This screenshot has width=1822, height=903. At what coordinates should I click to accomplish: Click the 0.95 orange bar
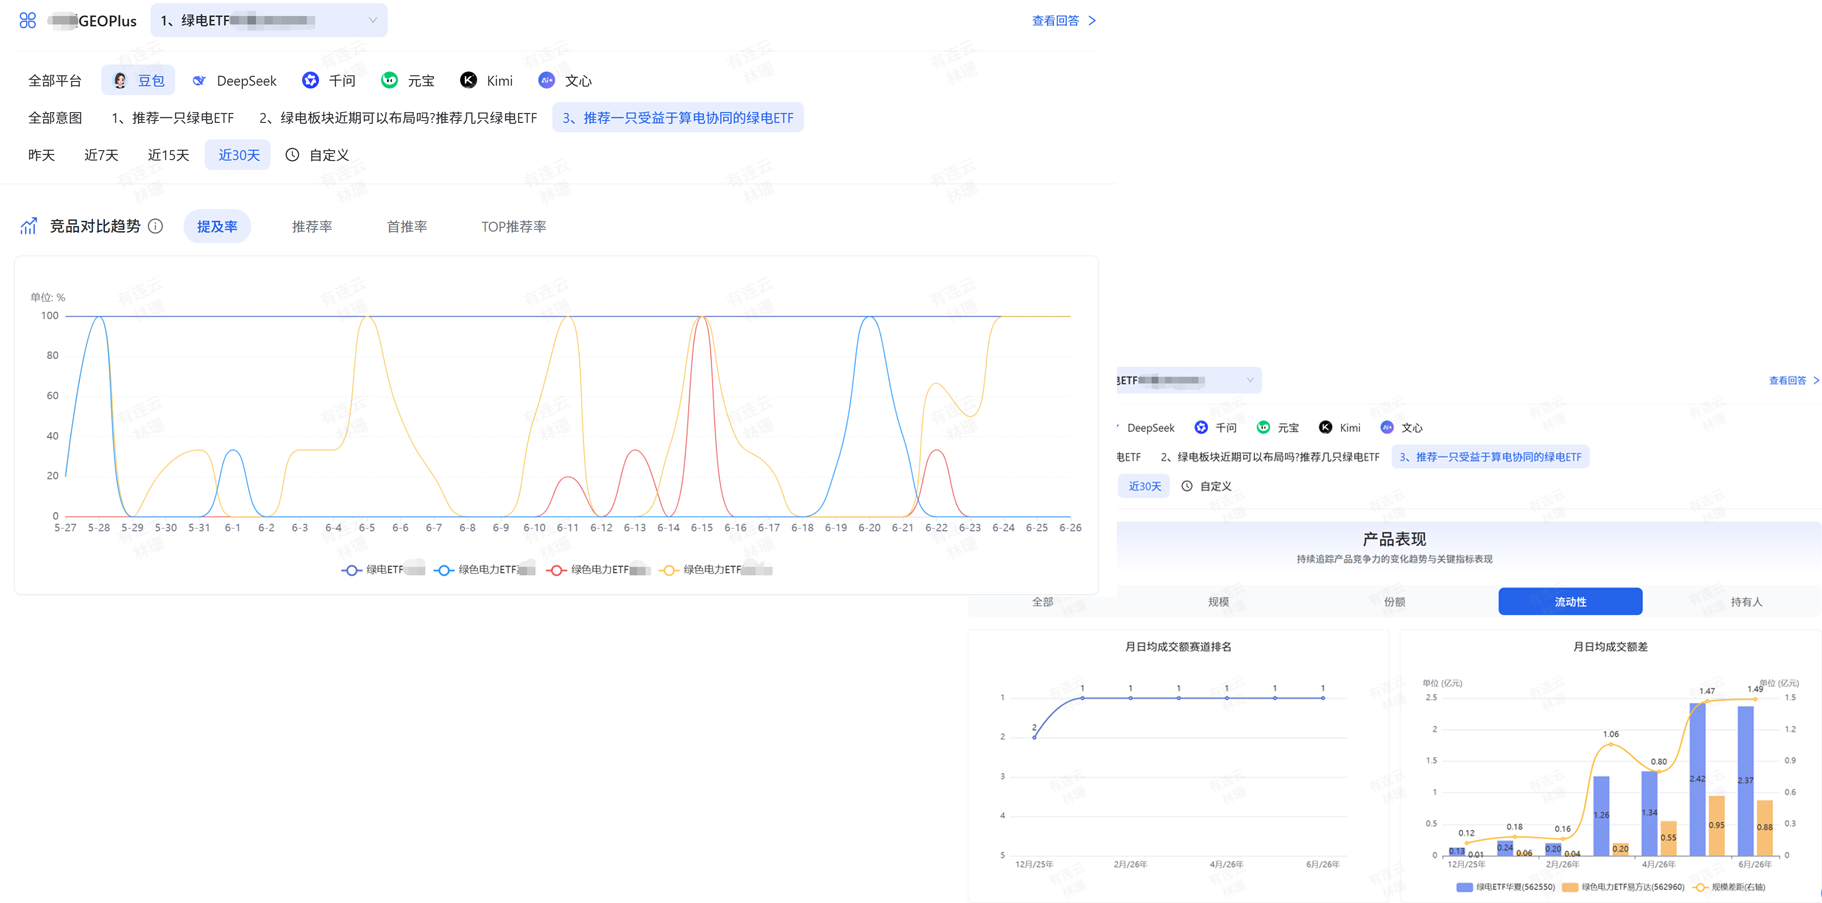(1717, 825)
